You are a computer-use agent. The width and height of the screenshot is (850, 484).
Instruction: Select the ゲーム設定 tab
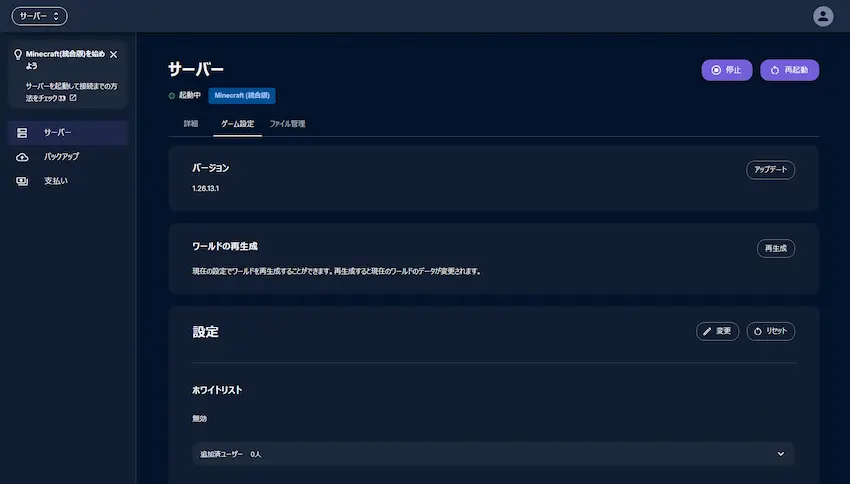pos(237,124)
